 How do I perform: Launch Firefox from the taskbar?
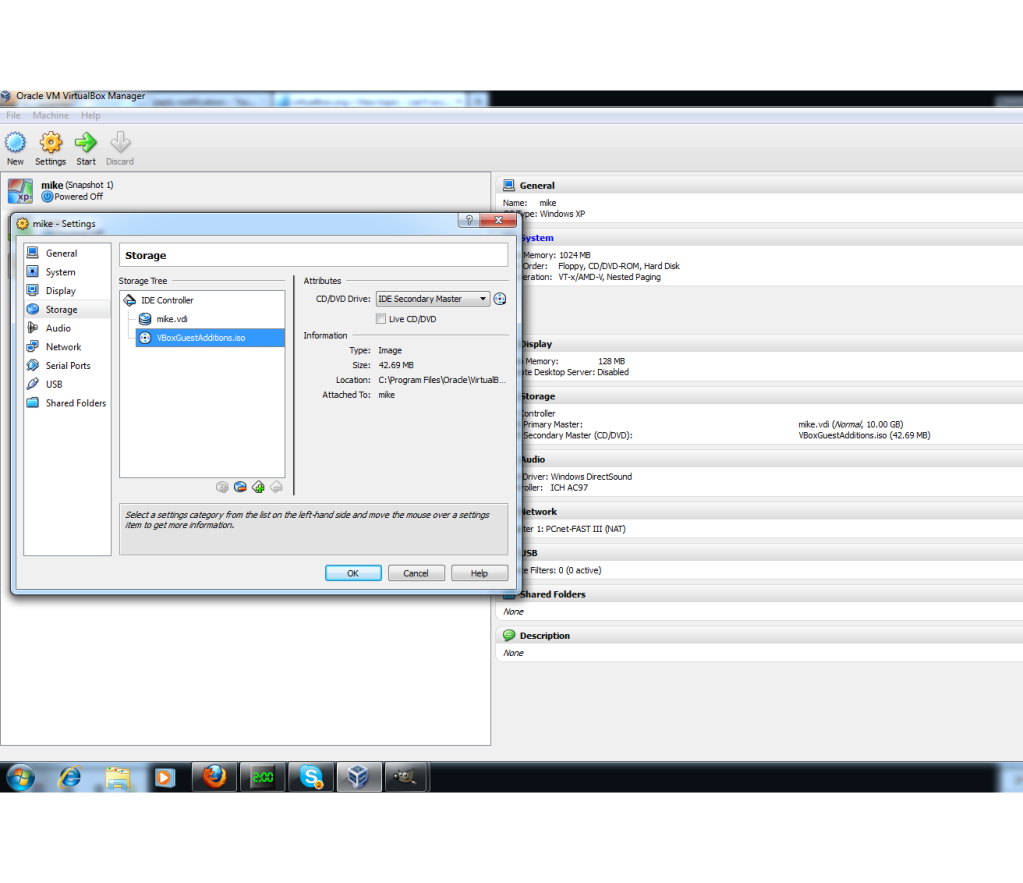point(214,776)
